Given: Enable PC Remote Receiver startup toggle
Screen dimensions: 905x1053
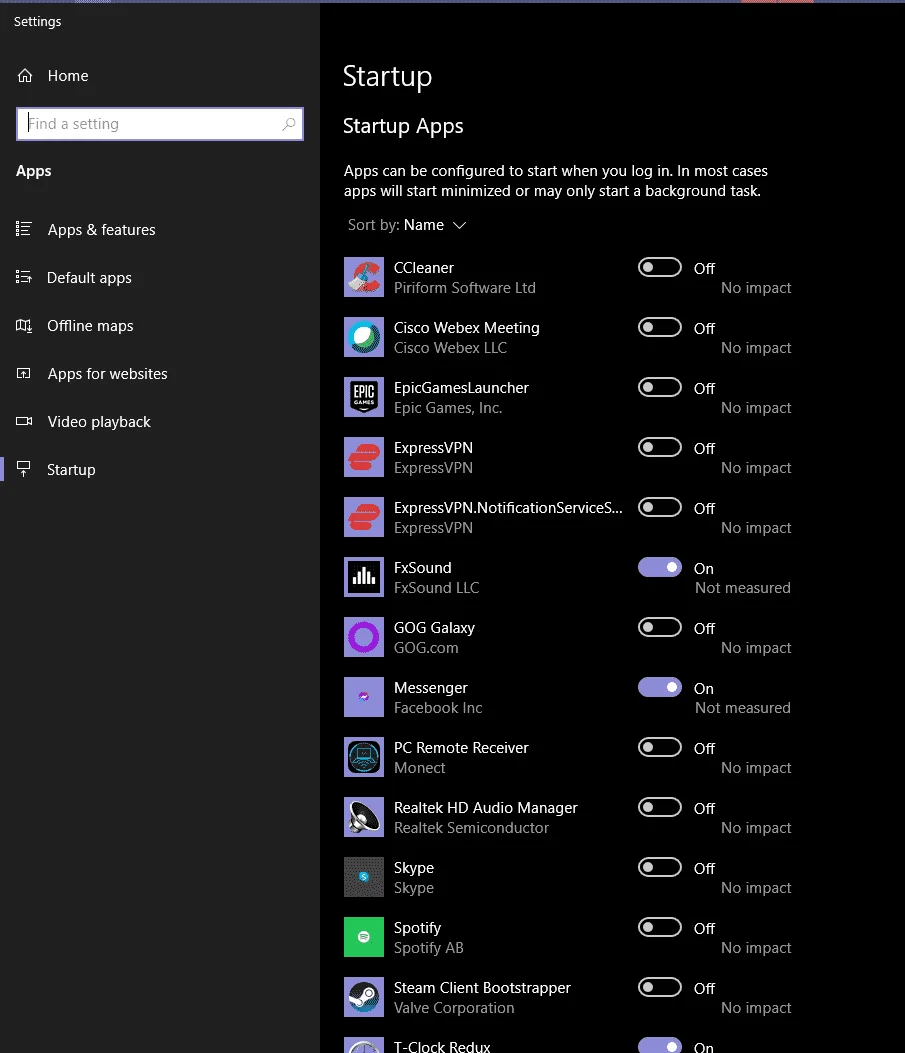Looking at the screenshot, I should [659, 747].
